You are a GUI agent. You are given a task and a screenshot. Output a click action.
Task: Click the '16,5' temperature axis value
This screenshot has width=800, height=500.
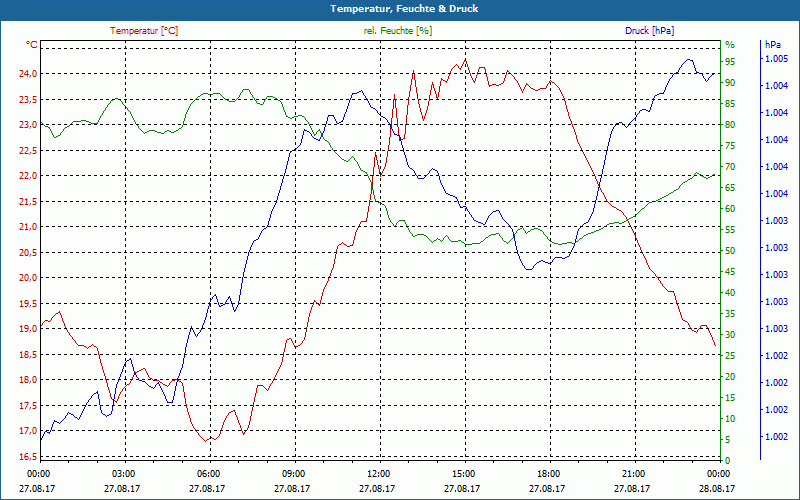tap(28, 456)
